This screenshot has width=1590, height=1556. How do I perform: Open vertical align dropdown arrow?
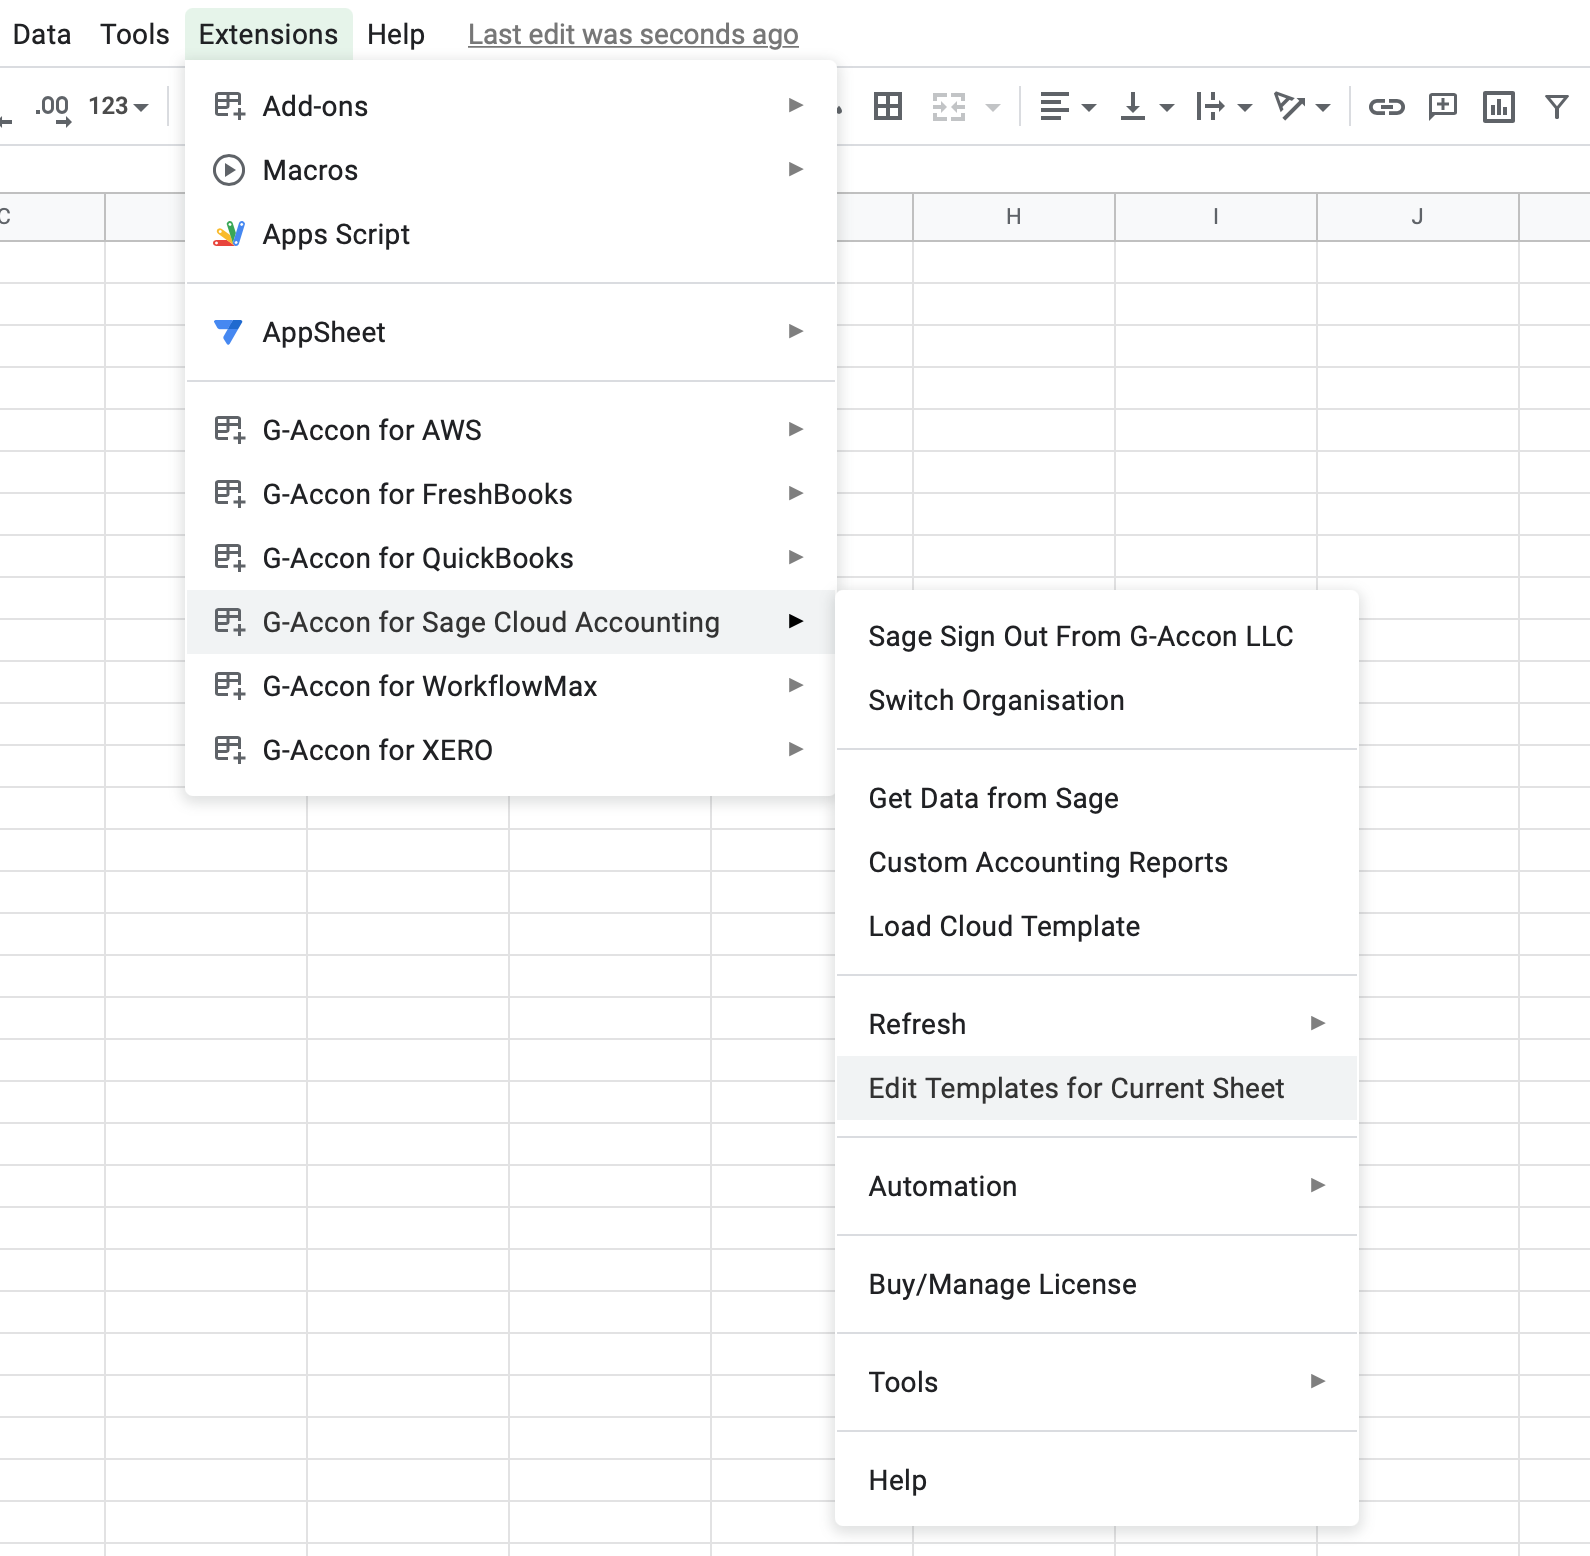click(x=1167, y=107)
